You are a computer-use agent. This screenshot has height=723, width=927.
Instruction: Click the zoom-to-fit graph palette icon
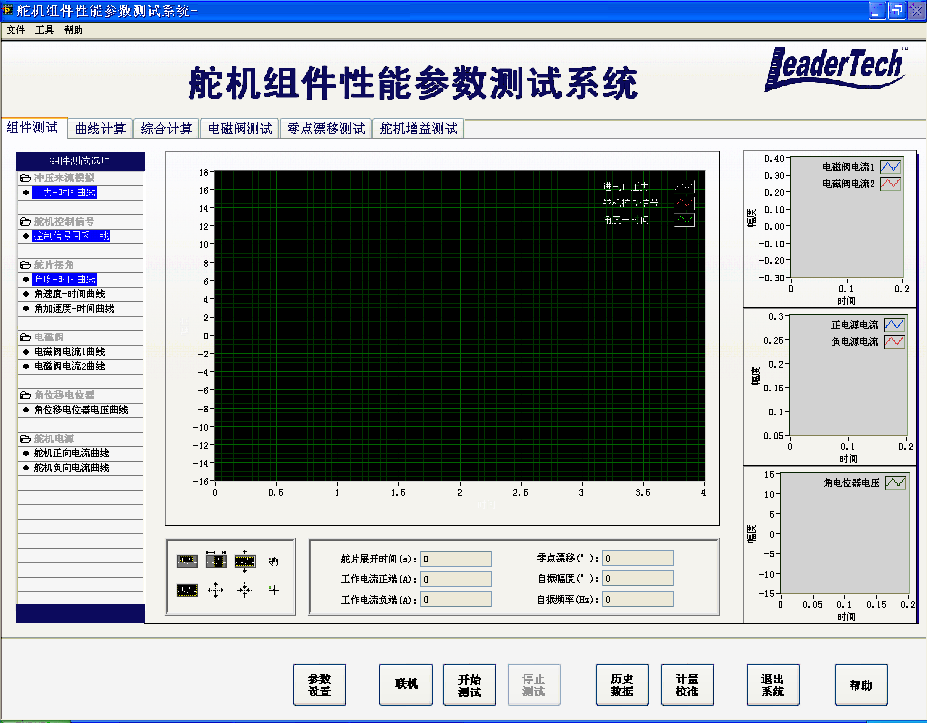(187, 590)
